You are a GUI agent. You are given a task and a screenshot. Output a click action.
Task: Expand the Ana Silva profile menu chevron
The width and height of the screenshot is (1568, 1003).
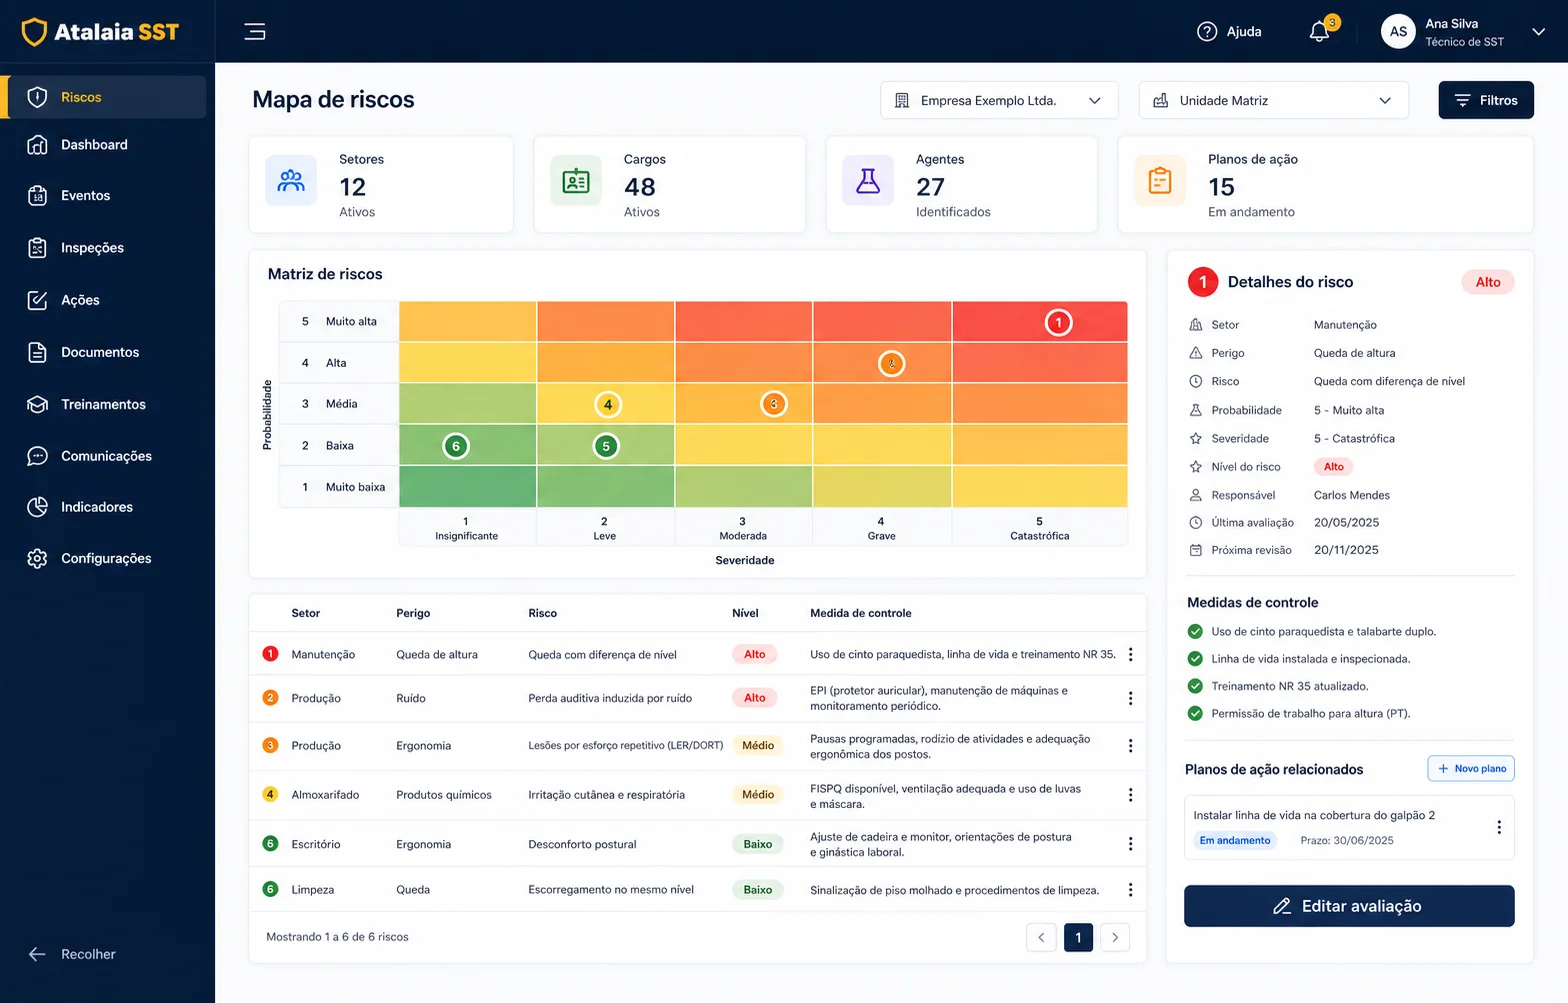(1538, 32)
